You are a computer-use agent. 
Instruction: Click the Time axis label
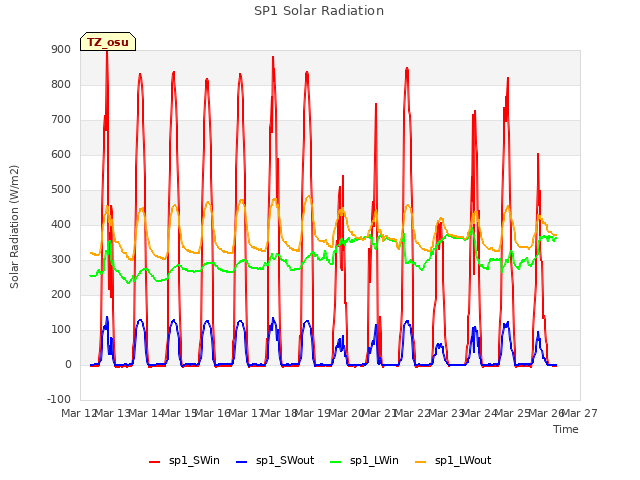566,429
